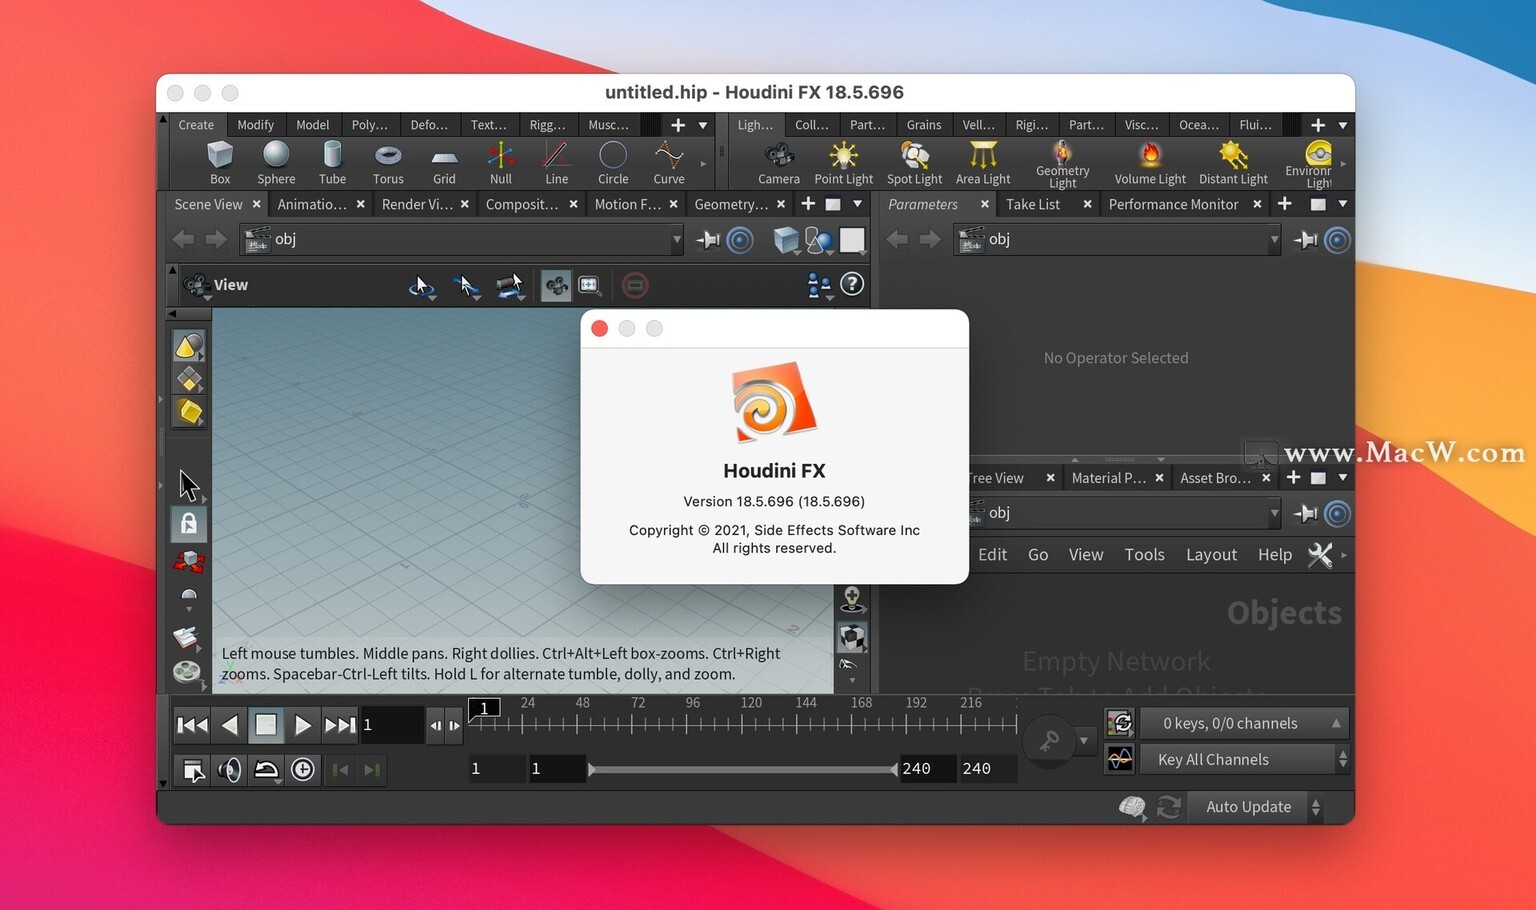Add a Camera from the shelf
The height and width of the screenshot is (910, 1536).
(779, 163)
